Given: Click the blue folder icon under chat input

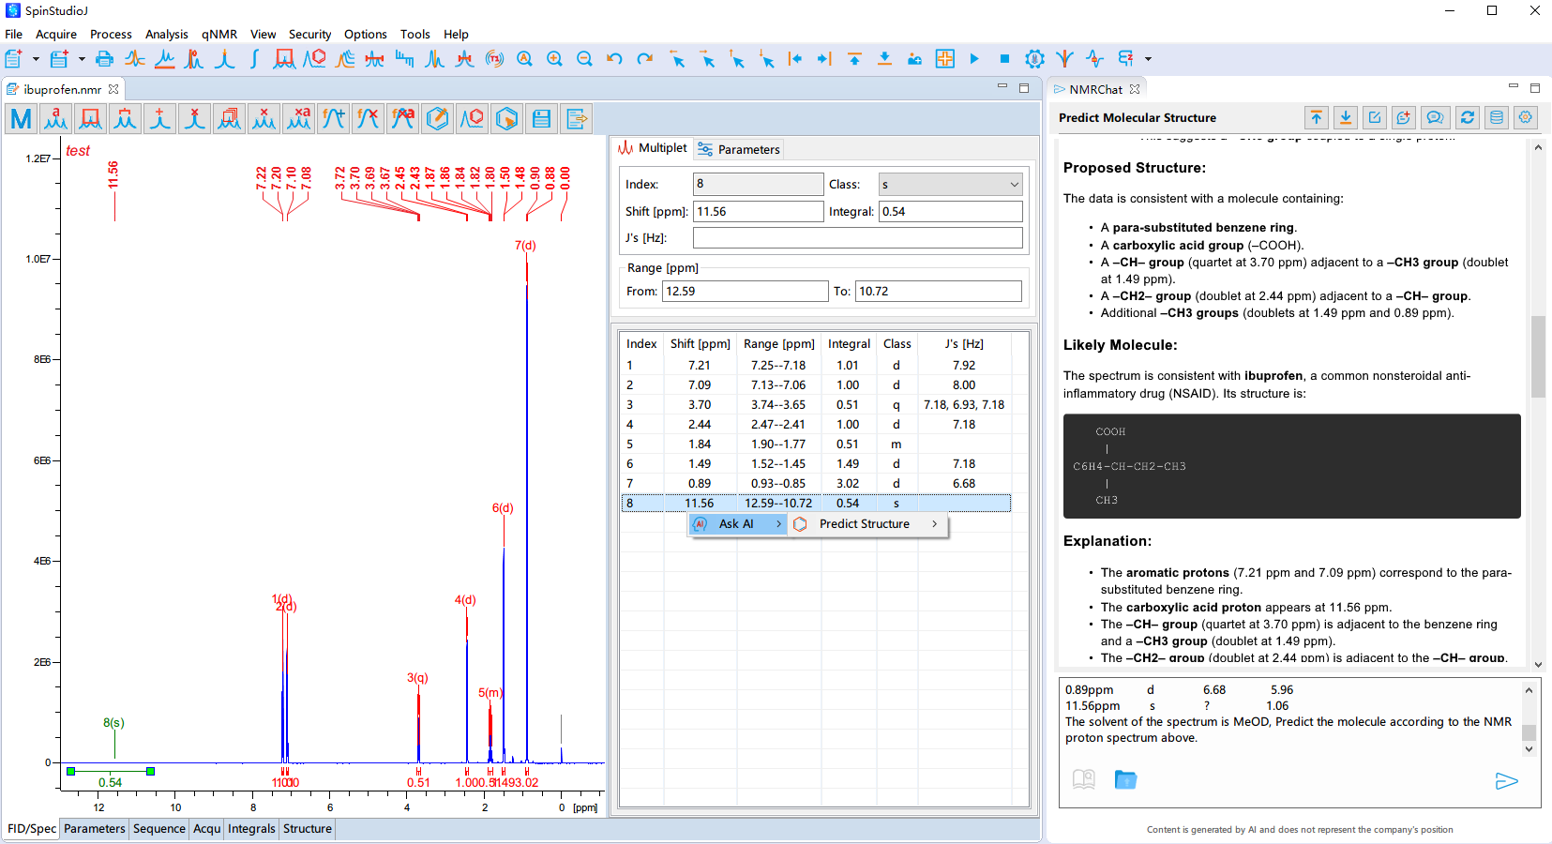Looking at the screenshot, I should 1125,779.
